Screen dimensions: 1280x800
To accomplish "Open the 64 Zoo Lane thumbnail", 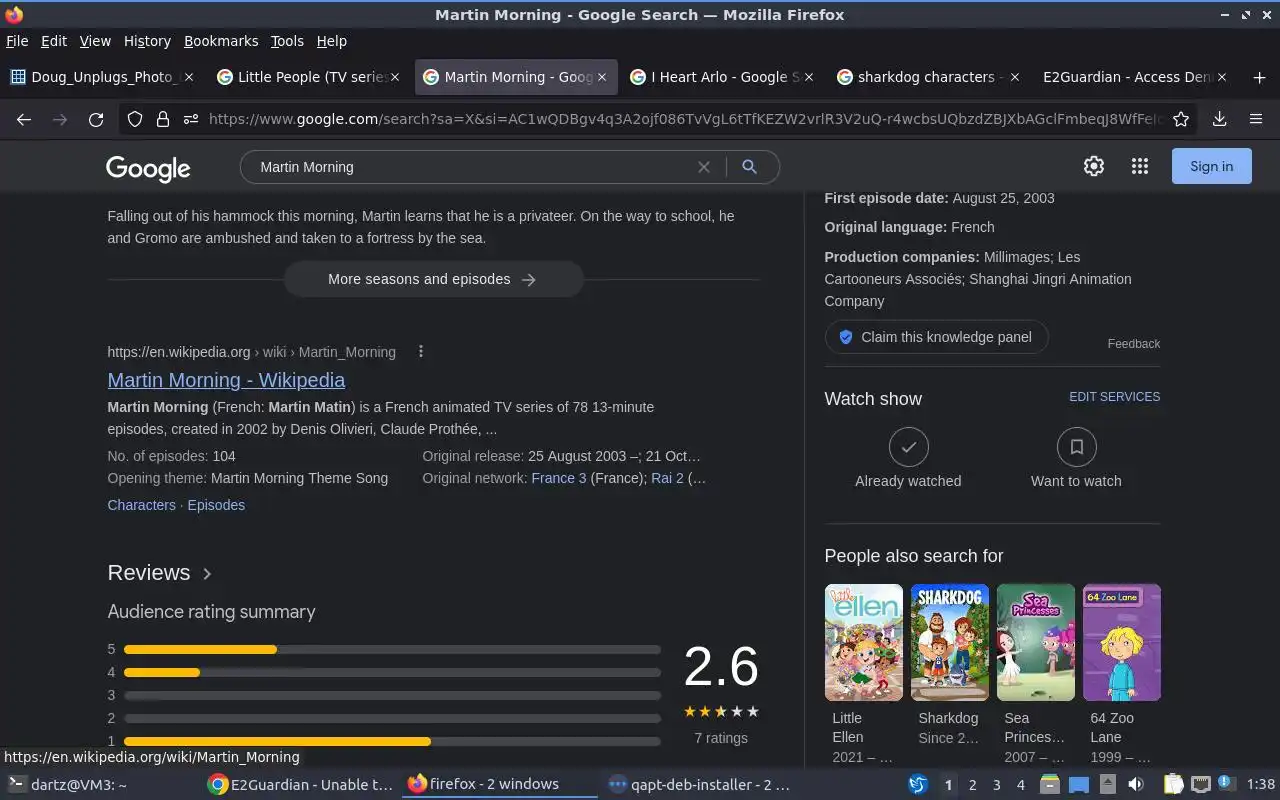I will (x=1121, y=642).
